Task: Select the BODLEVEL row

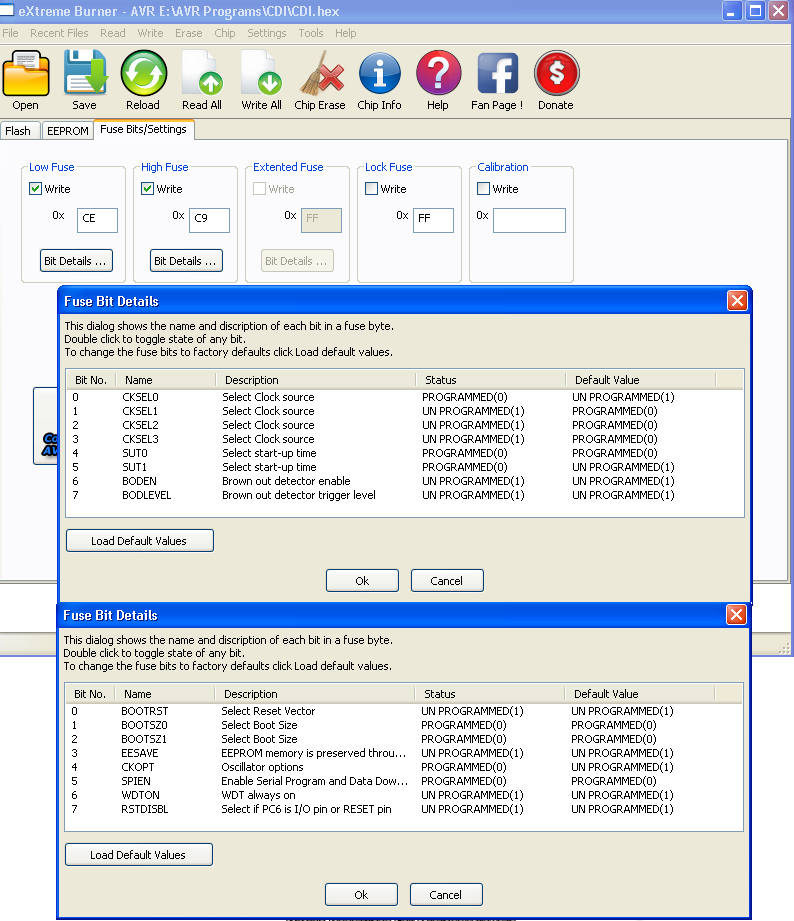Action: (x=405, y=495)
